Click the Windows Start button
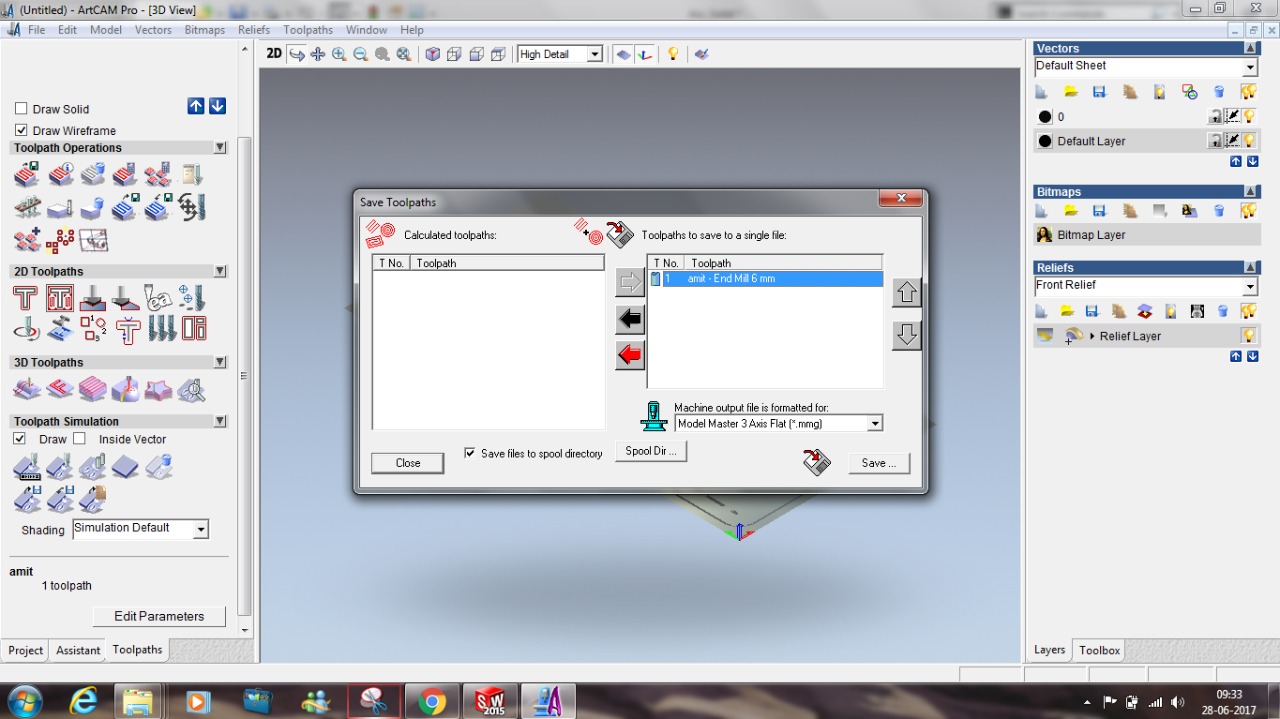The height and width of the screenshot is (719, 1280). [x=24, y=701]
